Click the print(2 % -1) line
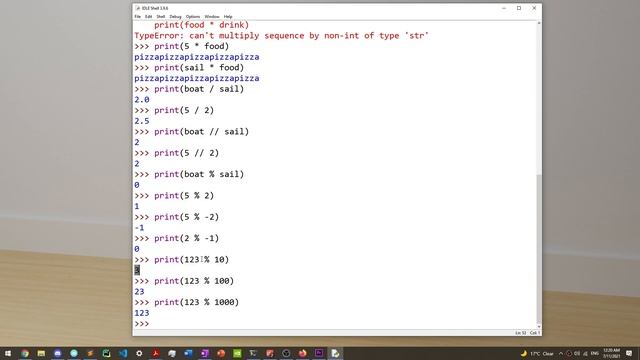640x360 pixels. pyautogui.click(x=177, y=238)
